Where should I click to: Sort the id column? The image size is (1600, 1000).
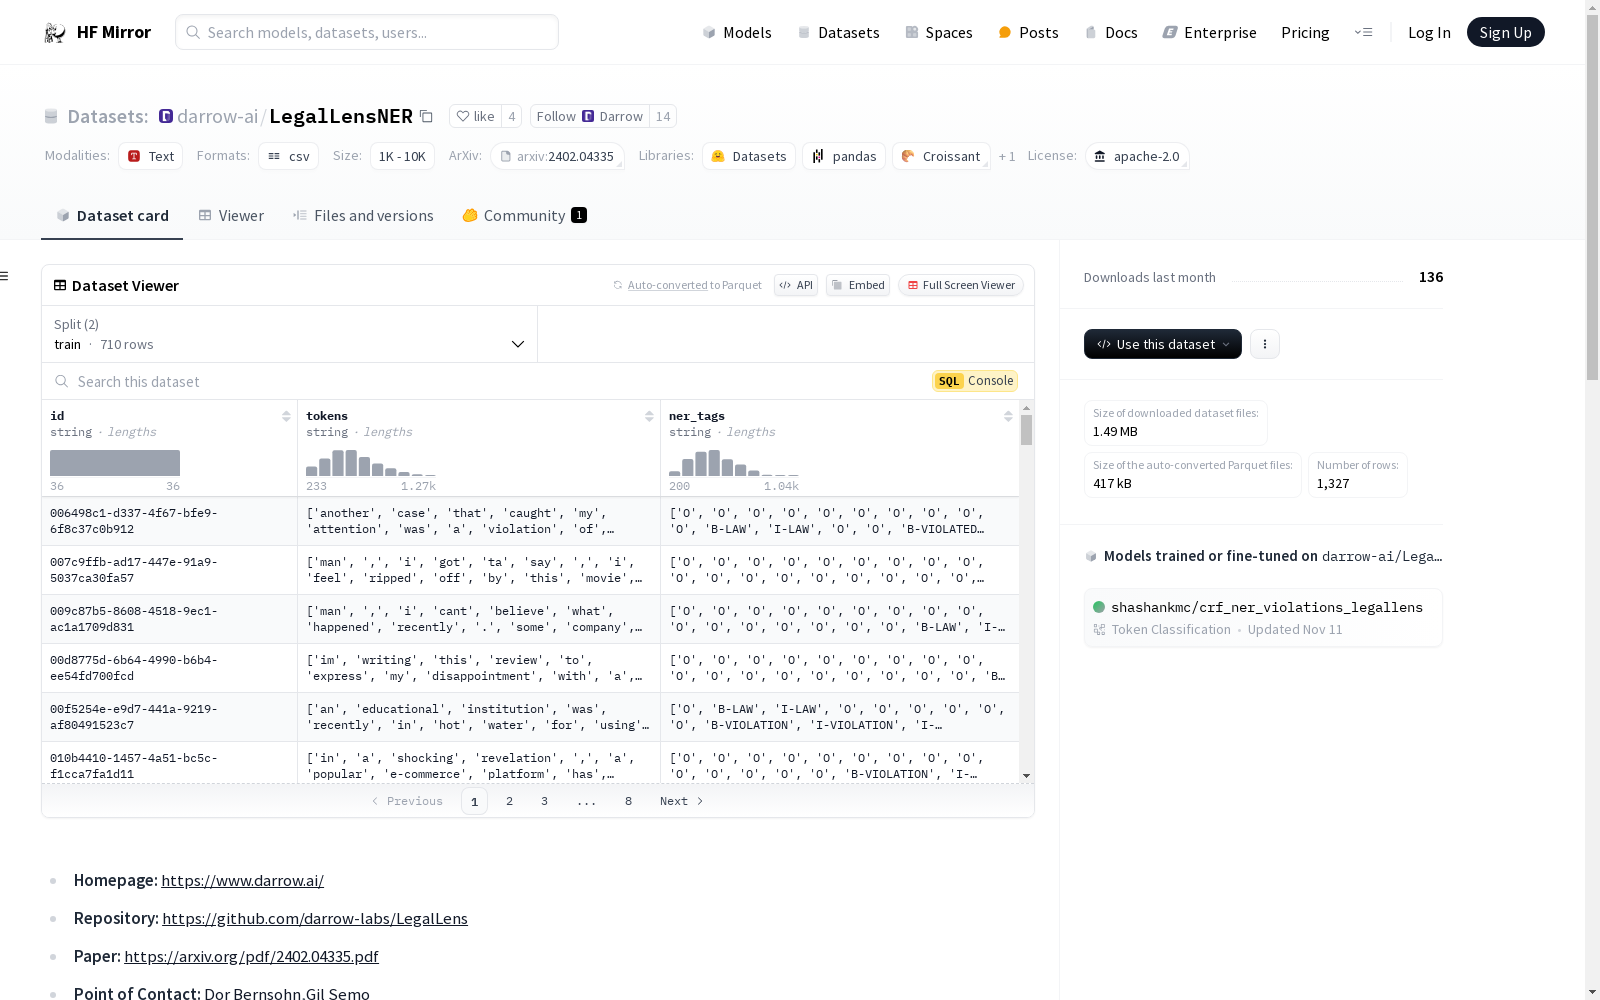coord(286,416)
